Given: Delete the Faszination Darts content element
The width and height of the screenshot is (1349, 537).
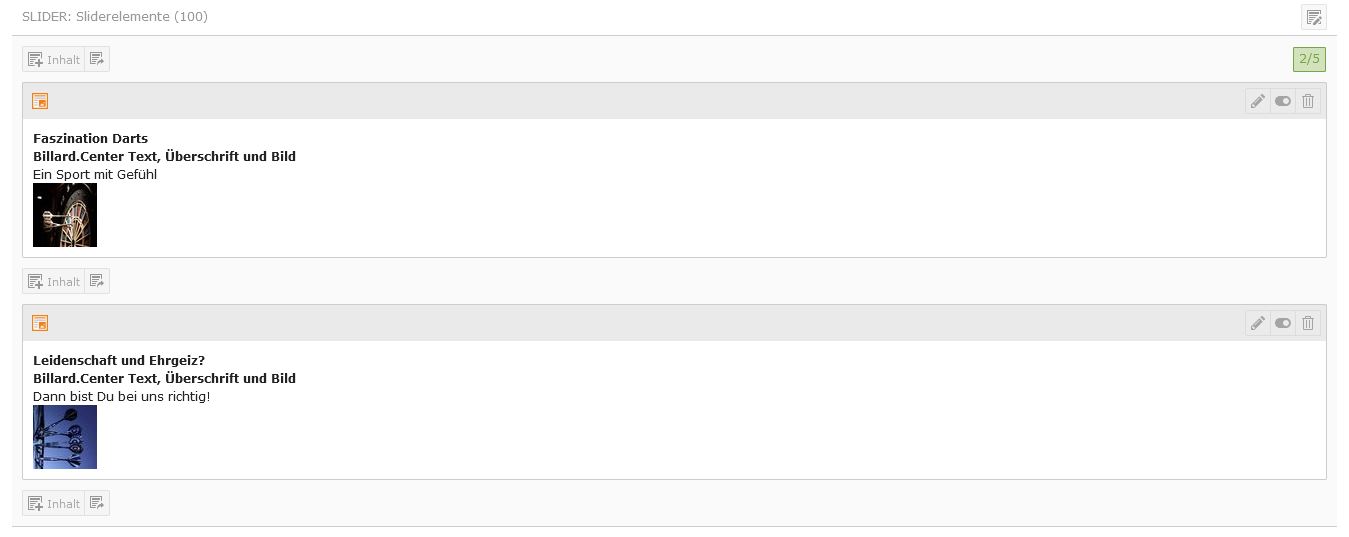Looking at the screenshot, I should (x=1308, y=101).
